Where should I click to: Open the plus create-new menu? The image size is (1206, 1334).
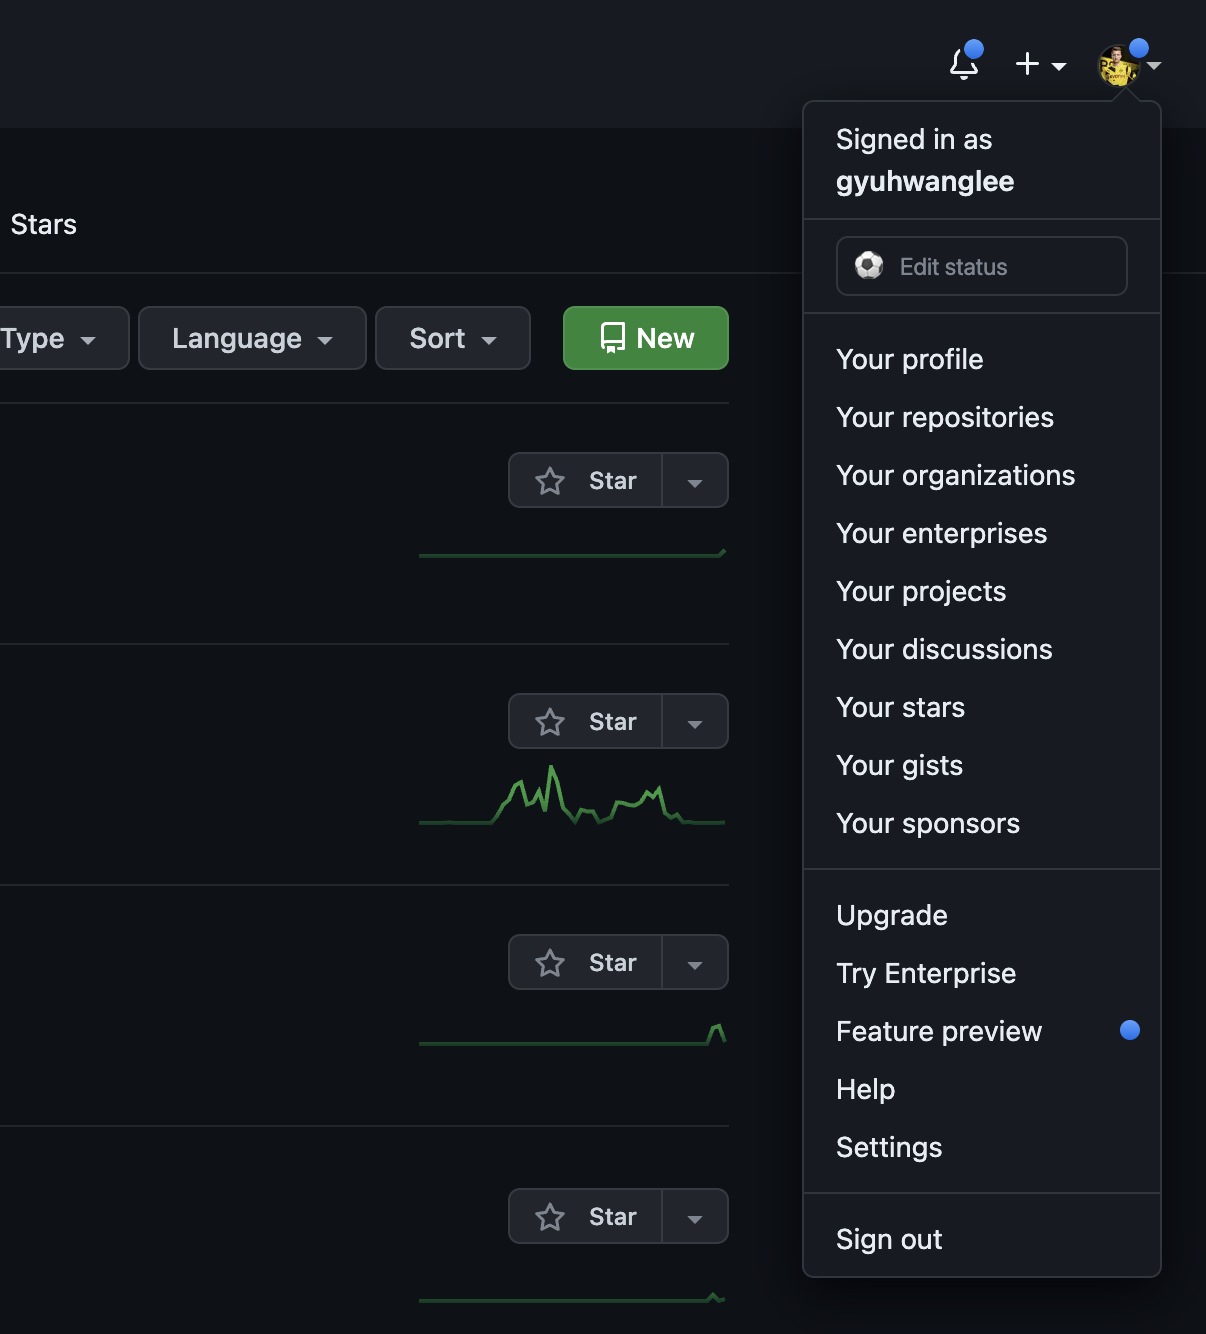coord(1040,64)
